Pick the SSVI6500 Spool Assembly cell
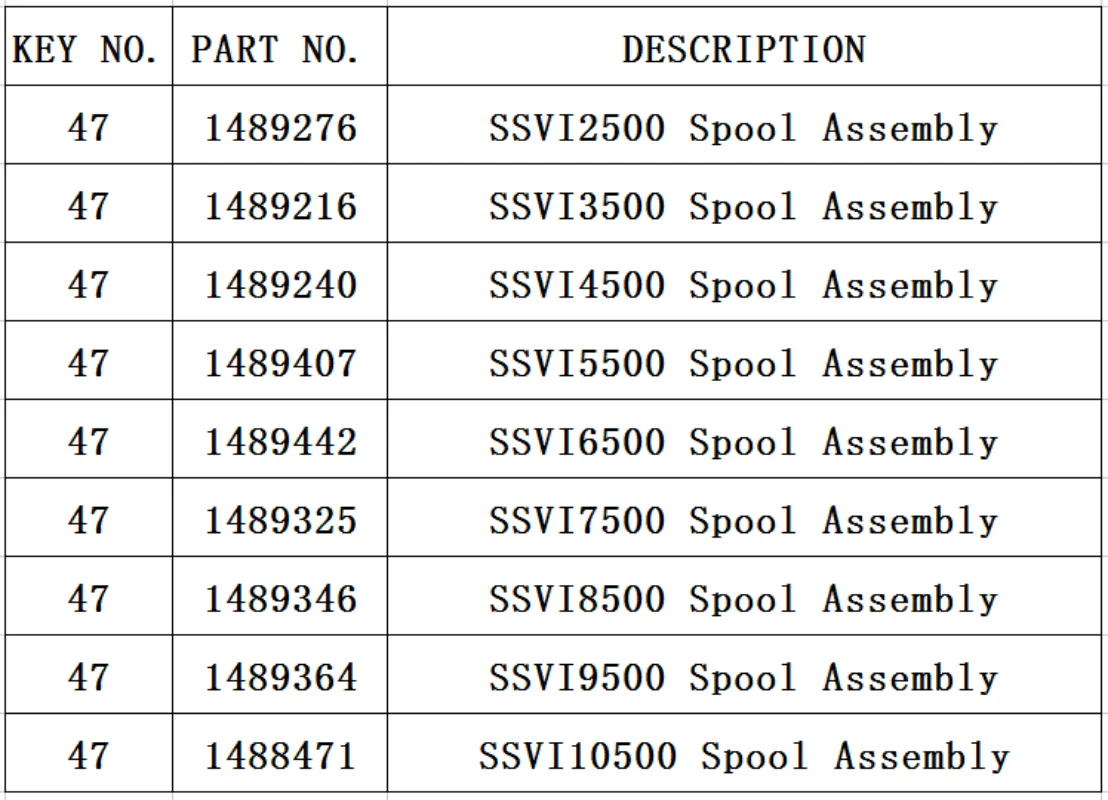The height and width of the screenshot is (800, 1108). [743, 443]
